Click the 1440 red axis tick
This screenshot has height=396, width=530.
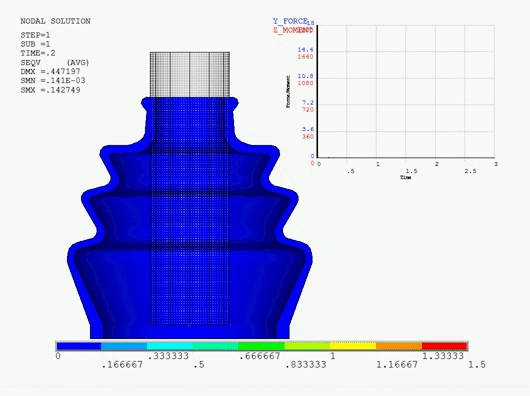305,57
